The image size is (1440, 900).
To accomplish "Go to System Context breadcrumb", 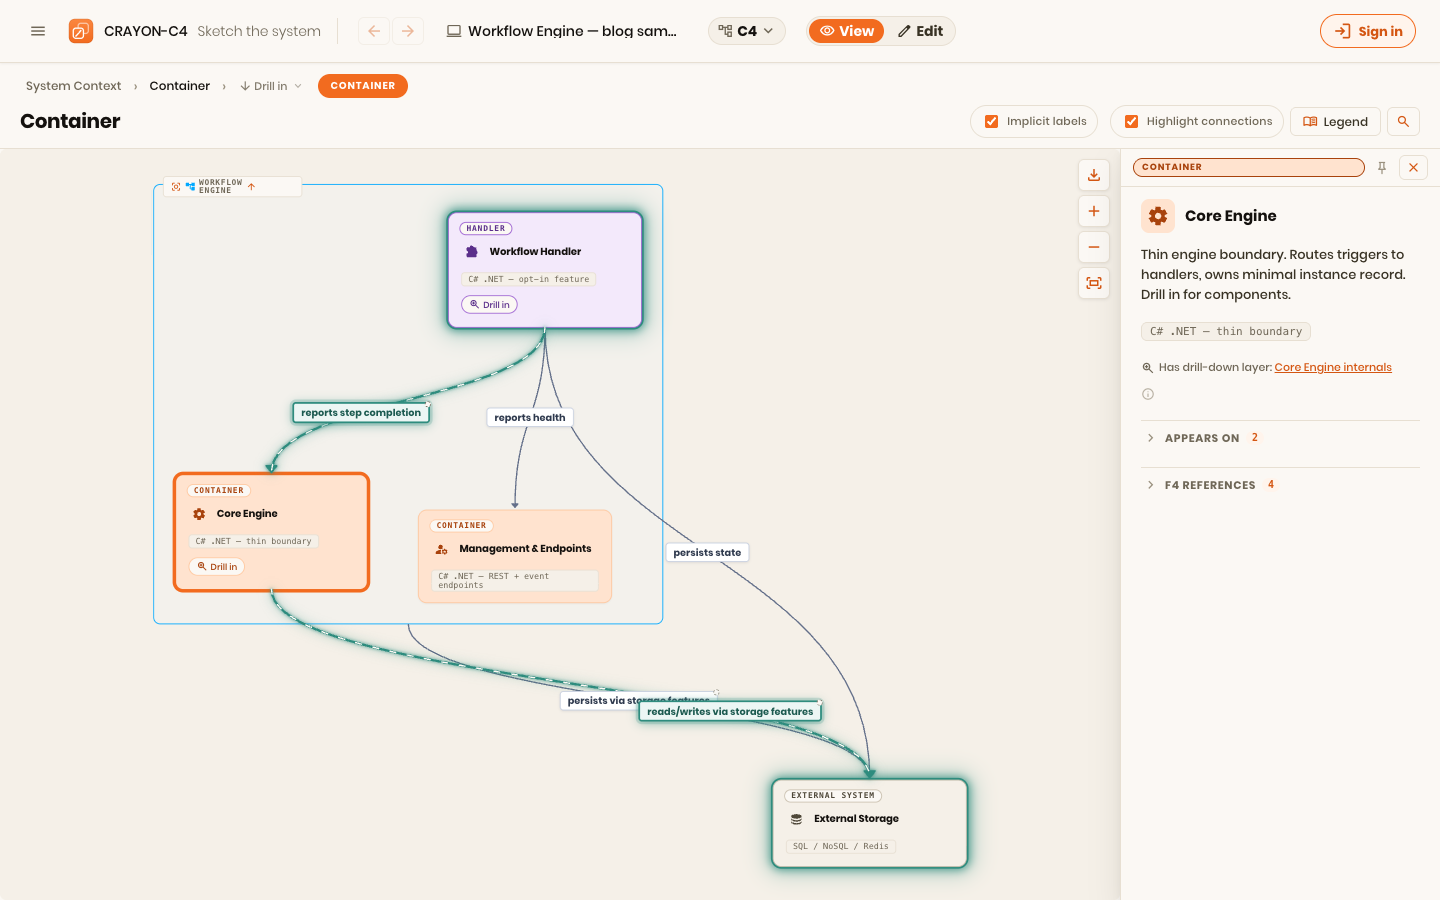I will [x=74, y=86].
